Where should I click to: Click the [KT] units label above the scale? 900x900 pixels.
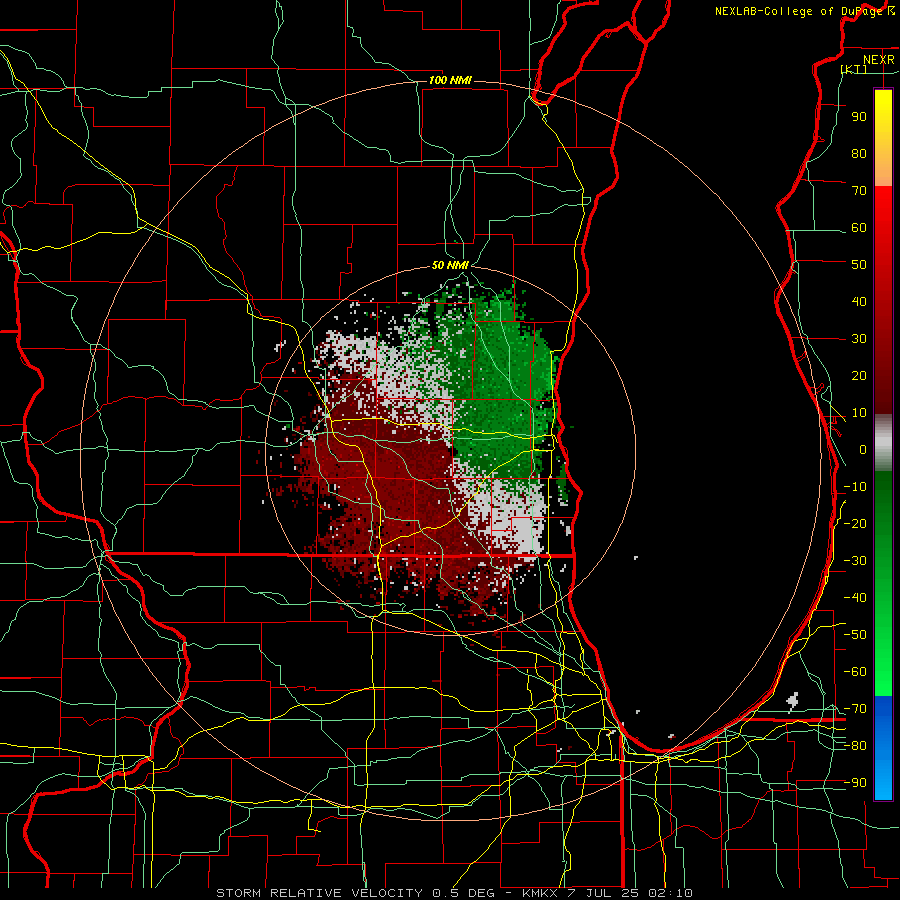click(854, 69)
